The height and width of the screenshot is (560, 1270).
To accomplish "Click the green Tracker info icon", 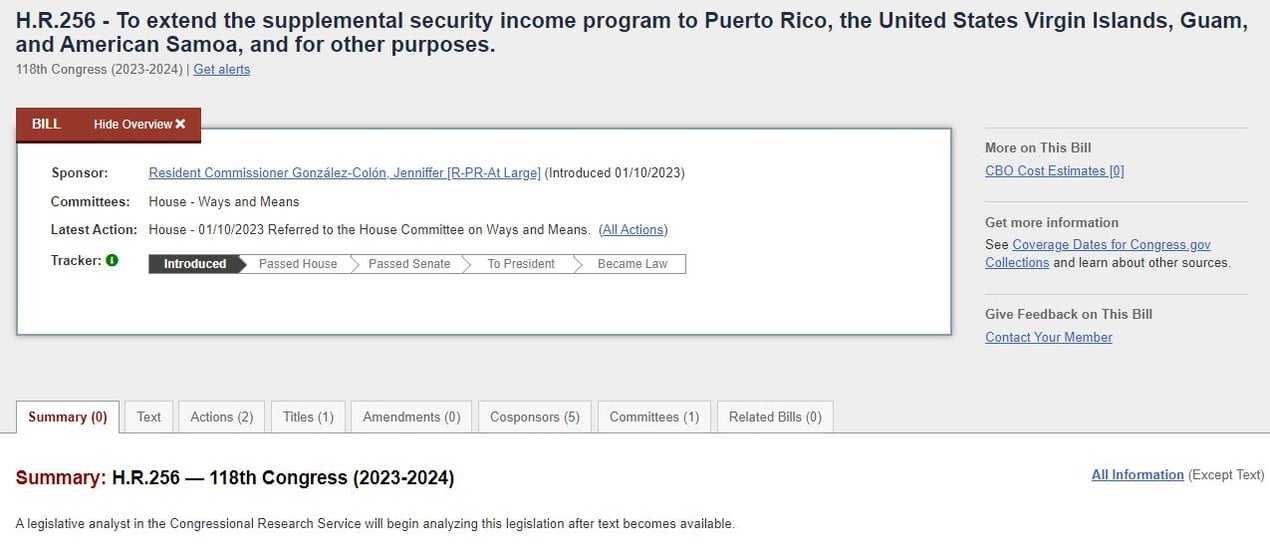I will (112, 260).
